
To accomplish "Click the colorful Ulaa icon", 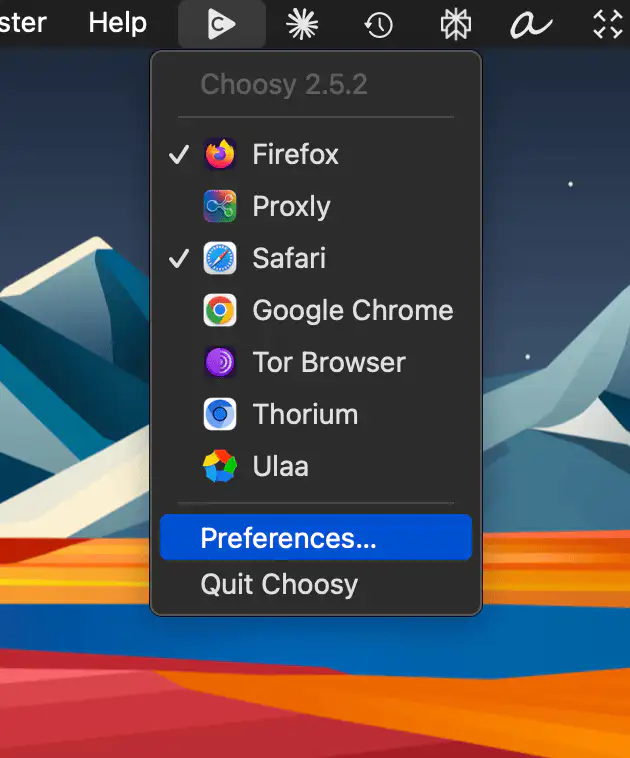I will (x=220, y=466).
